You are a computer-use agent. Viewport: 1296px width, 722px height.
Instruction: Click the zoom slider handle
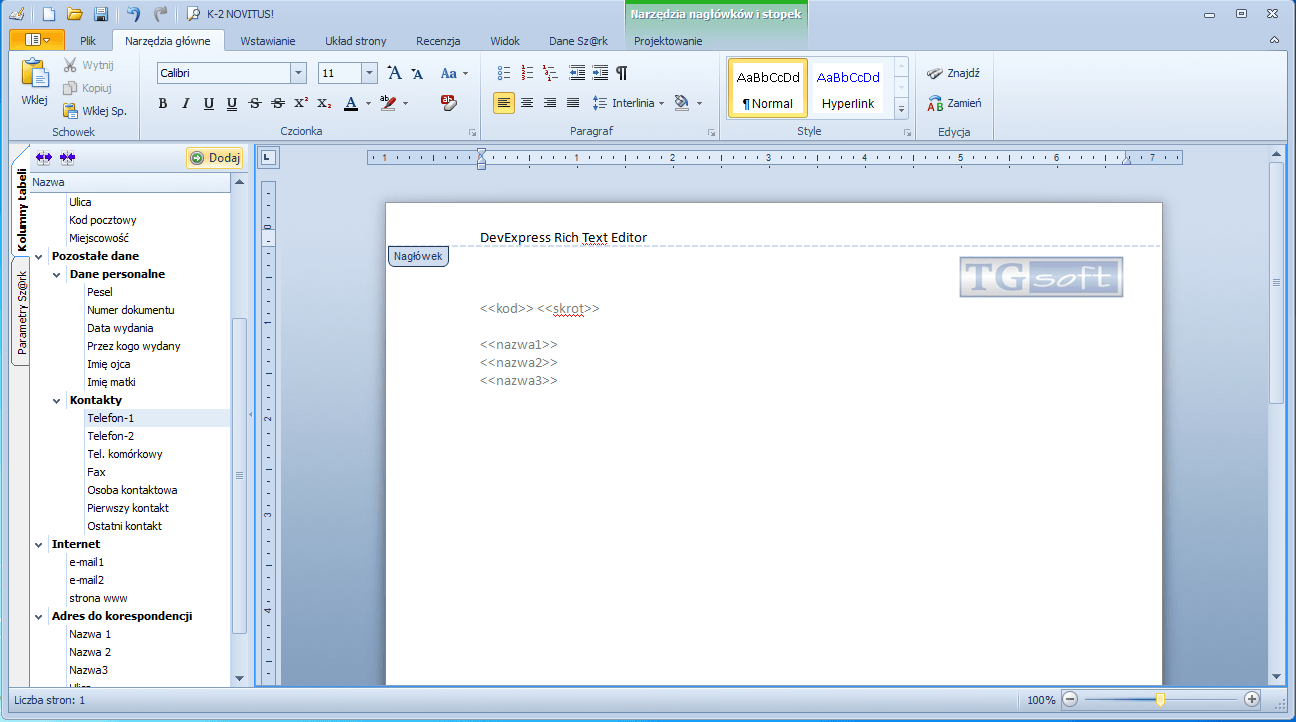(x=1160, y=700)
